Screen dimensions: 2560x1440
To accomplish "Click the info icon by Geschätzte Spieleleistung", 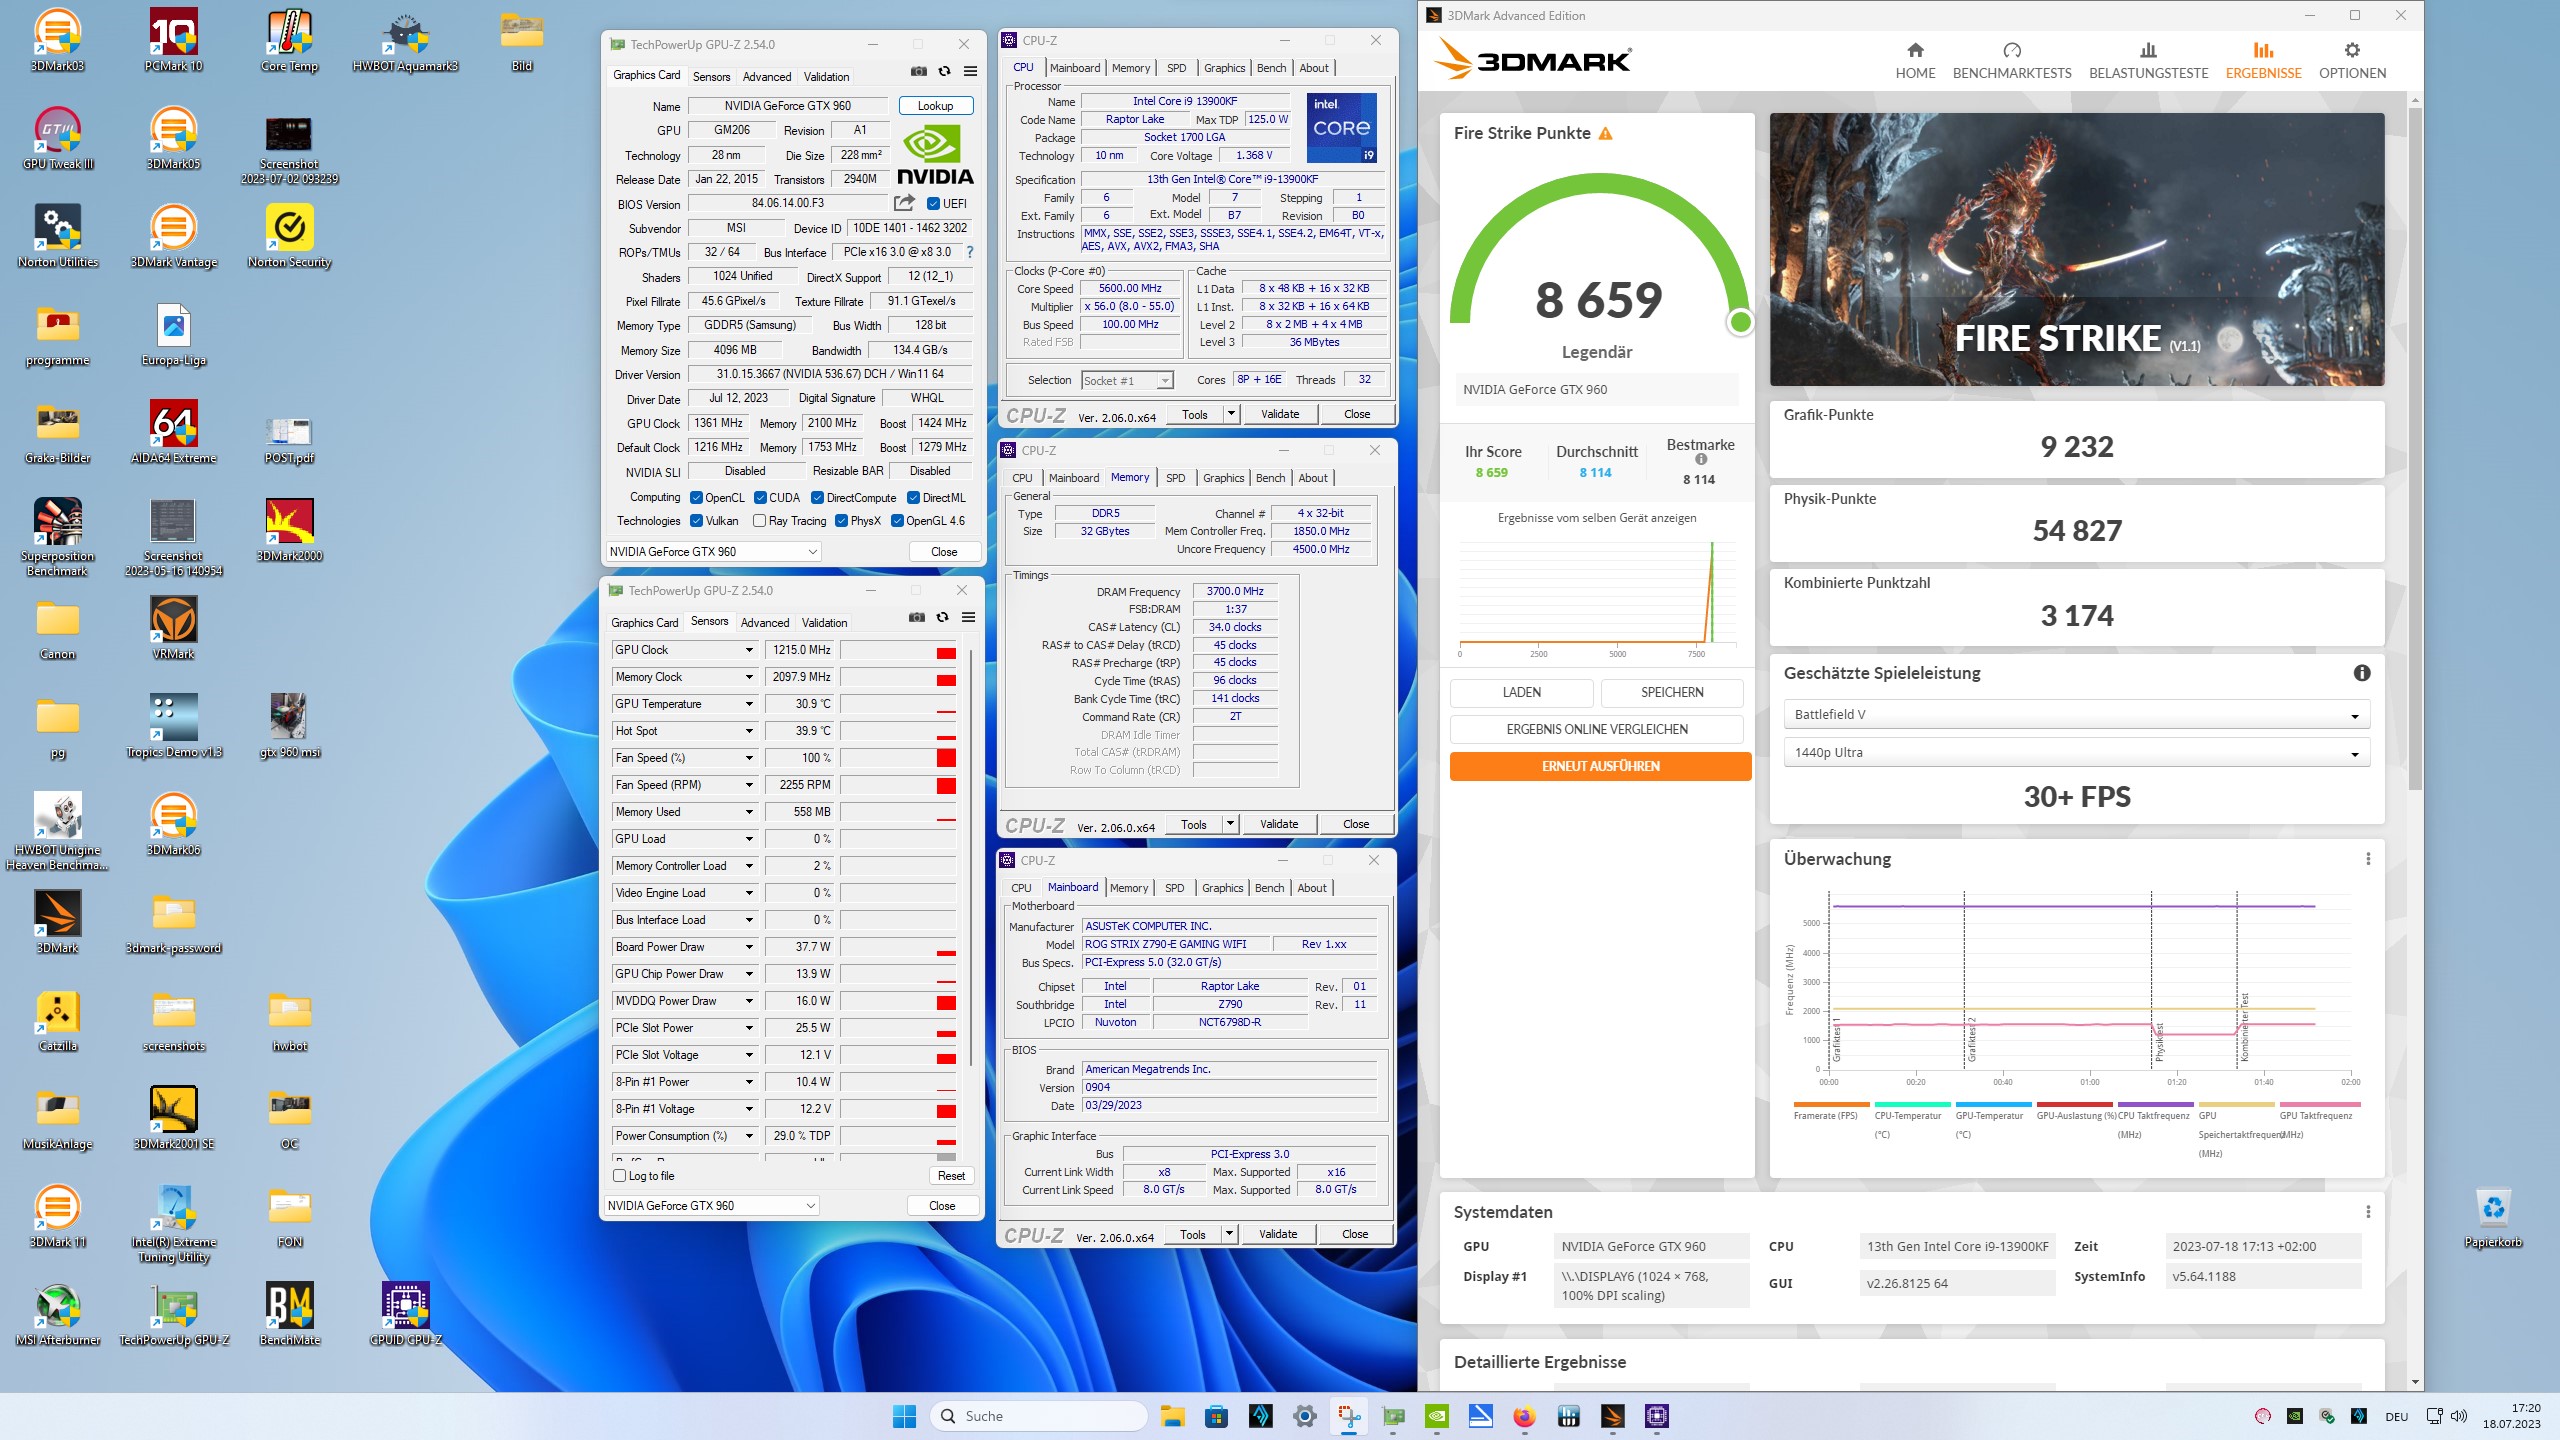I will click(2362, 673).
